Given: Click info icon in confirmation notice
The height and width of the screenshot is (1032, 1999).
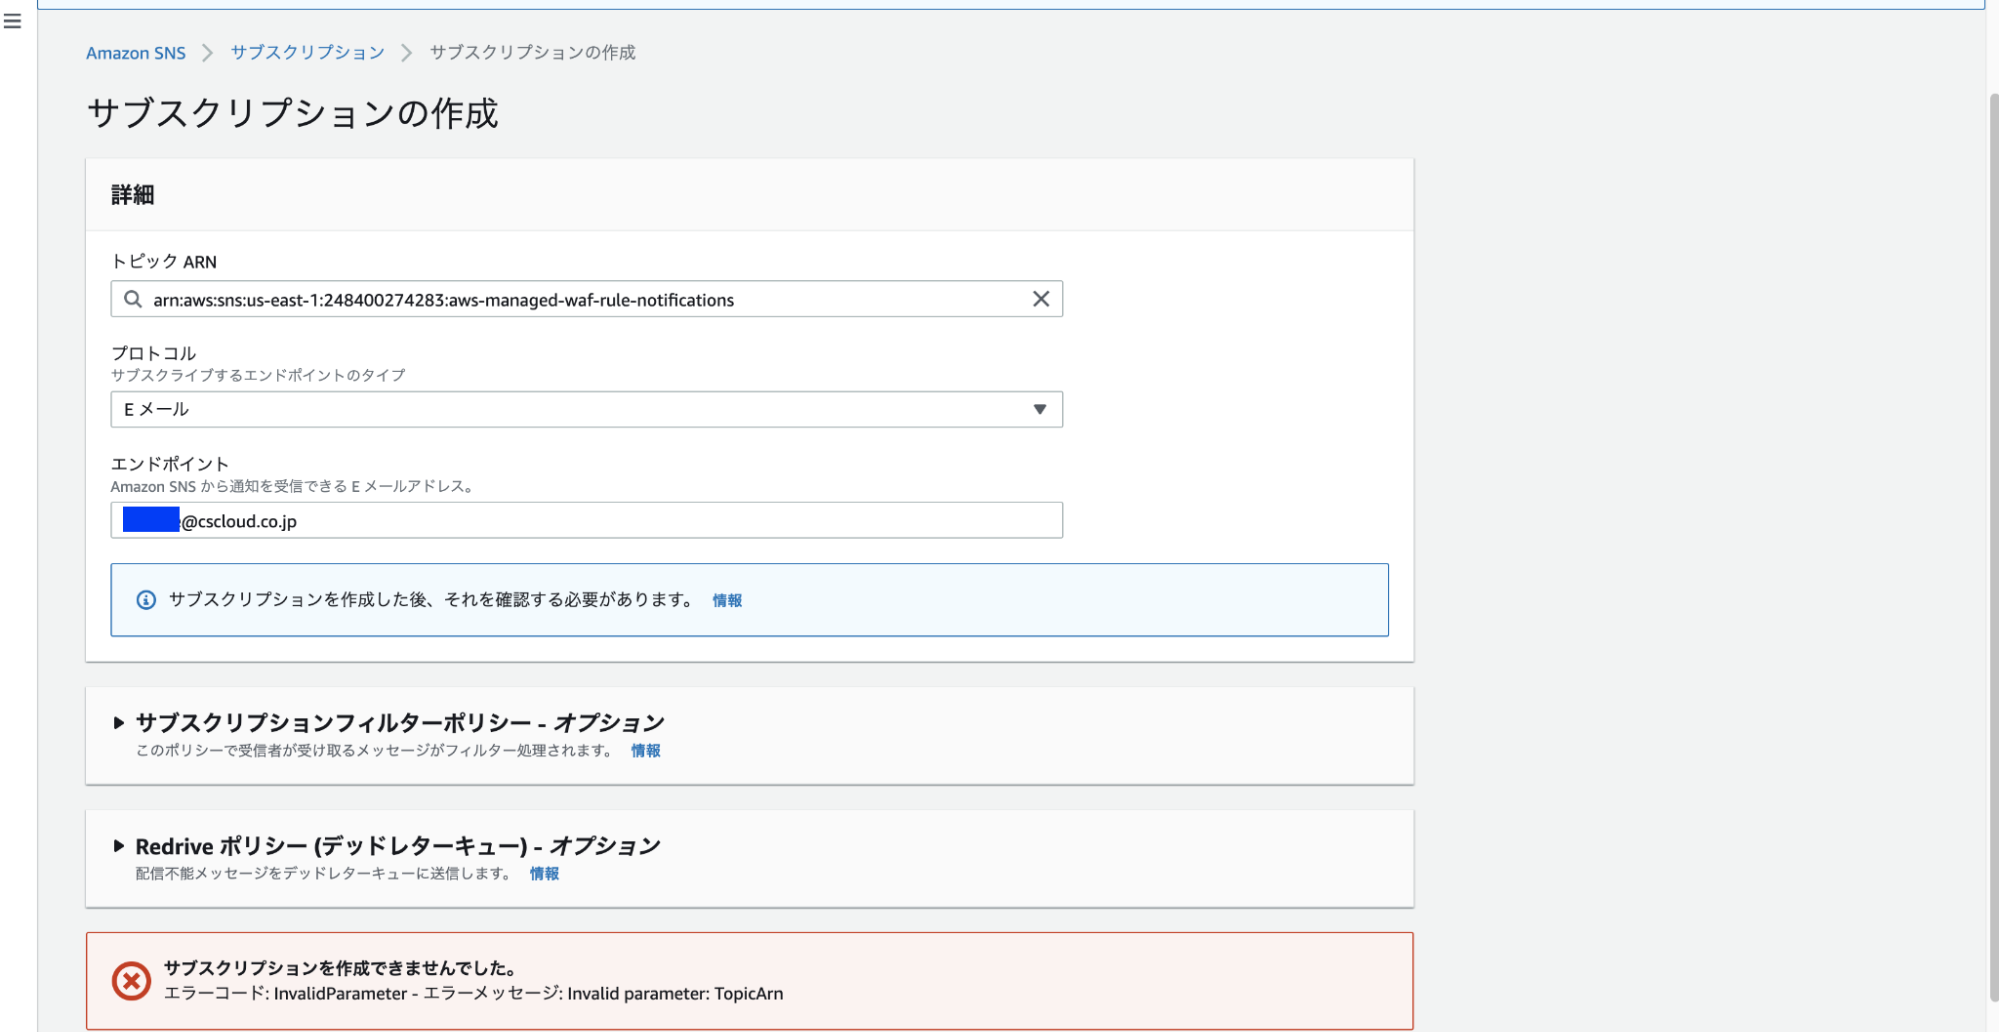Looking at the screenshot, I should click(146, 600).
